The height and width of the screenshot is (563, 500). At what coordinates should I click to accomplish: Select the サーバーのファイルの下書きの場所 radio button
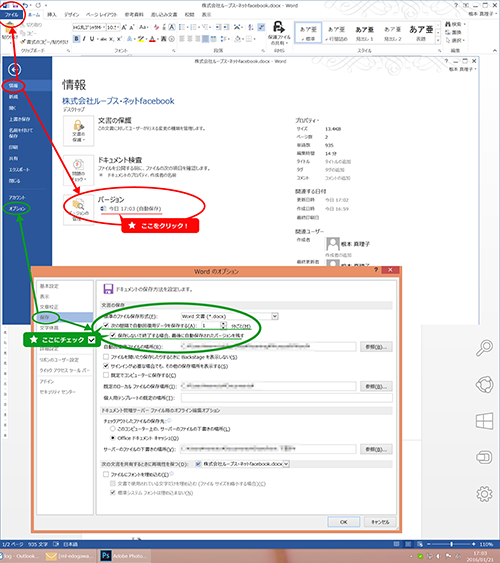tap(113, 429)
